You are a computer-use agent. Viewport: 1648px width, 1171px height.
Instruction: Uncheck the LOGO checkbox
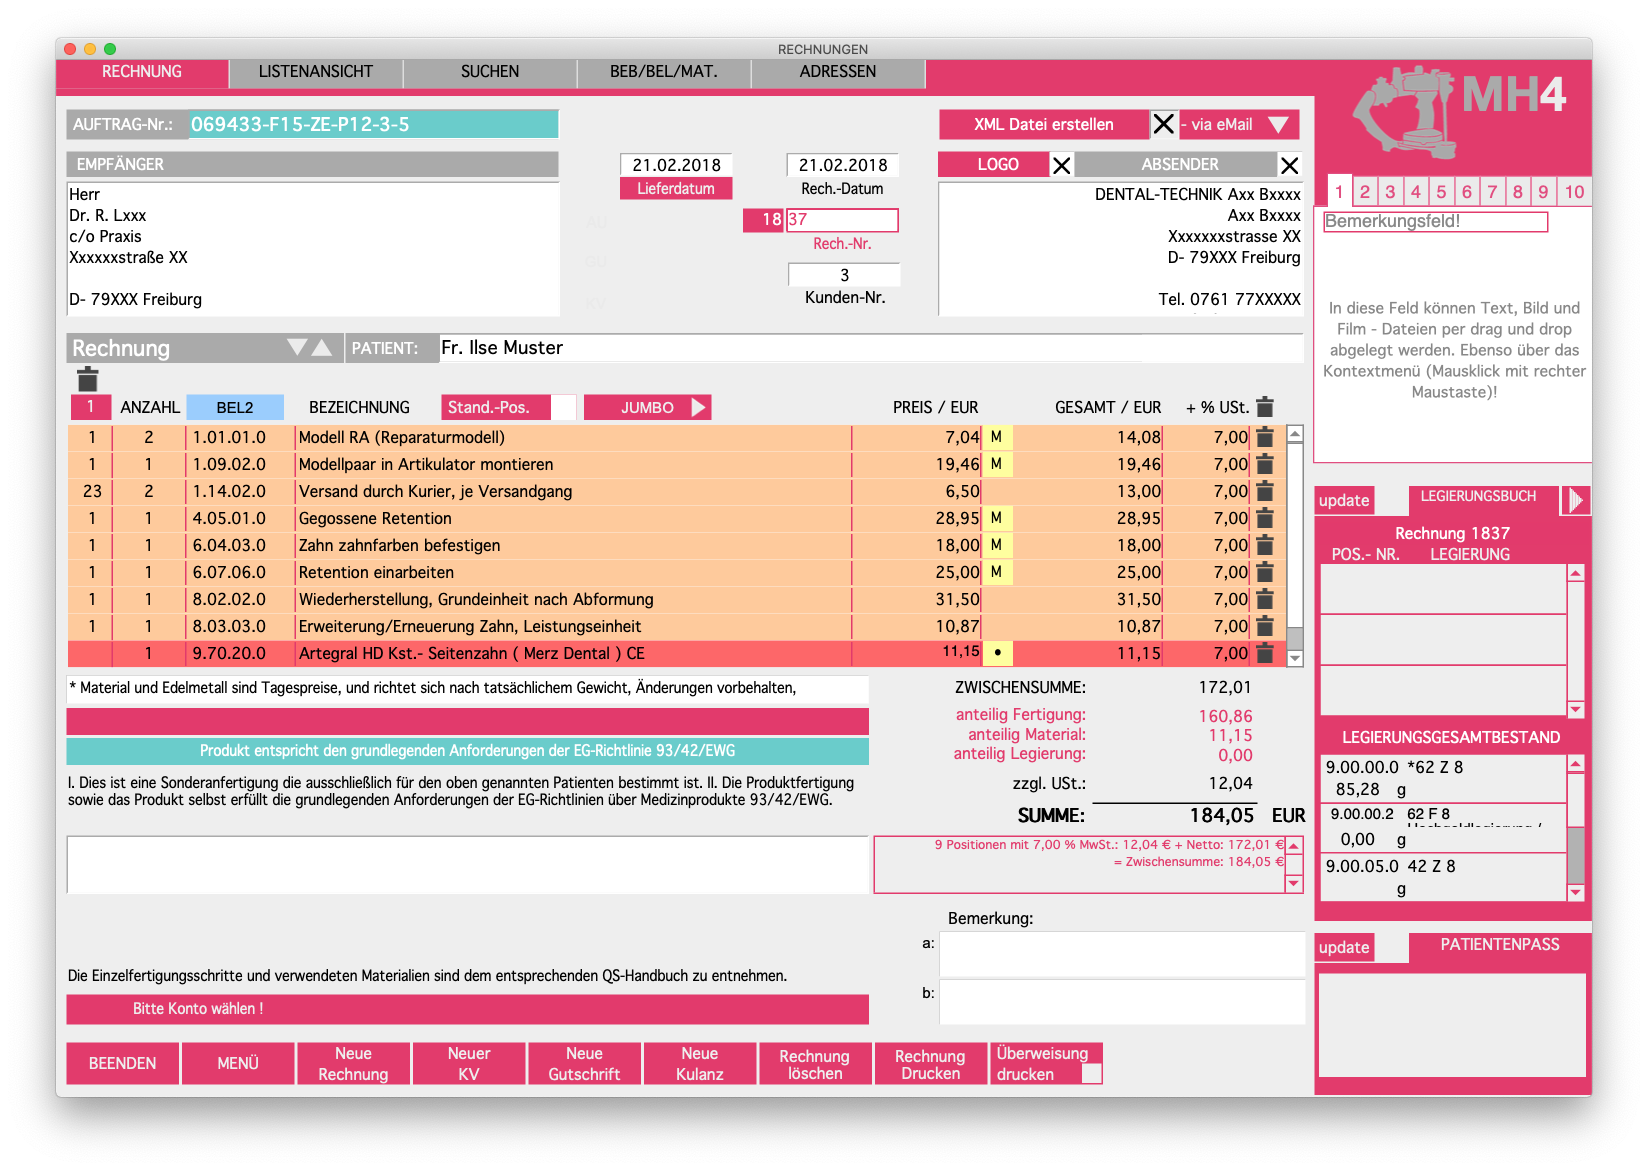click(1061, 165)
